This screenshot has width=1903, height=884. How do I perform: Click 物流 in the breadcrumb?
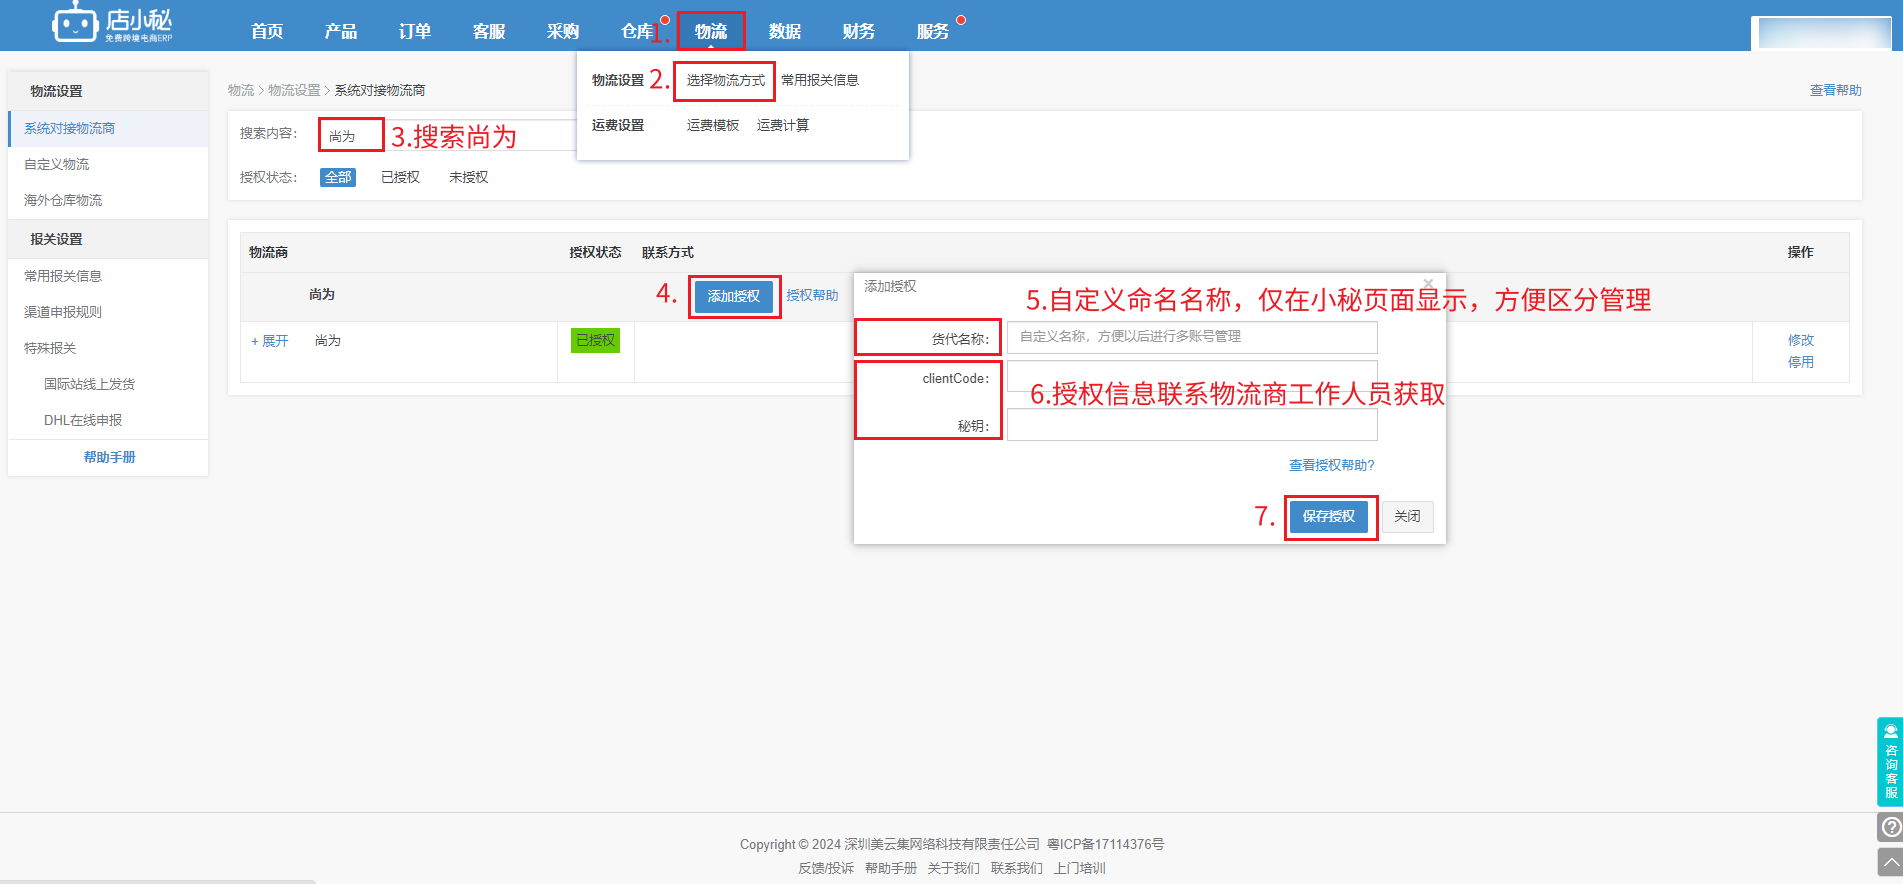pyautogui.click(x=241, y=90)
